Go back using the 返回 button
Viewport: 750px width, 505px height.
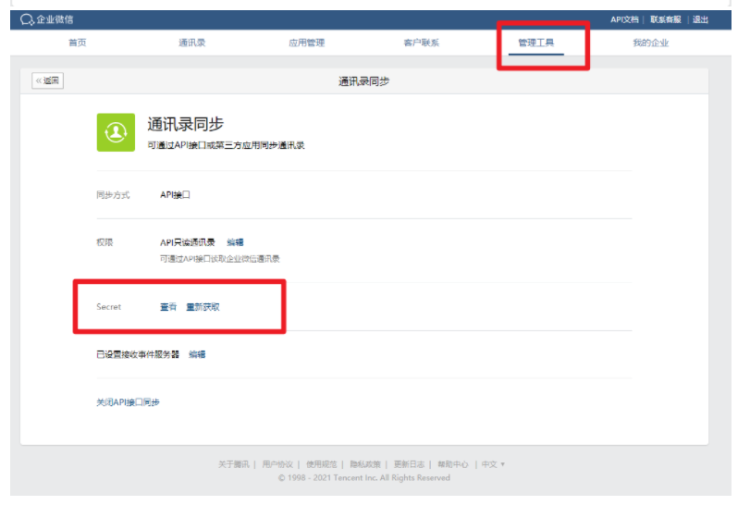click(48, 81)
